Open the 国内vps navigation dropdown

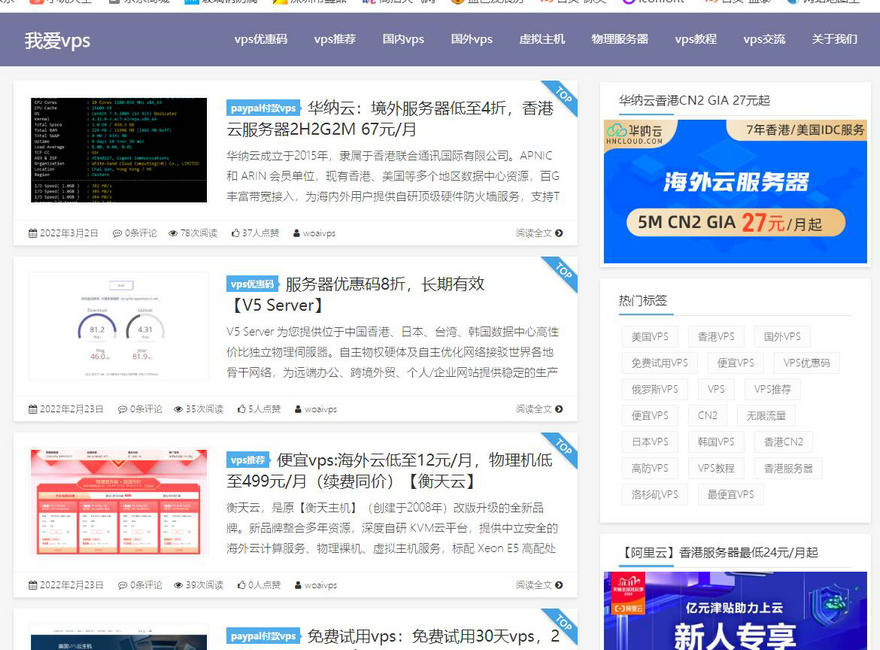[x=403, y=41]
